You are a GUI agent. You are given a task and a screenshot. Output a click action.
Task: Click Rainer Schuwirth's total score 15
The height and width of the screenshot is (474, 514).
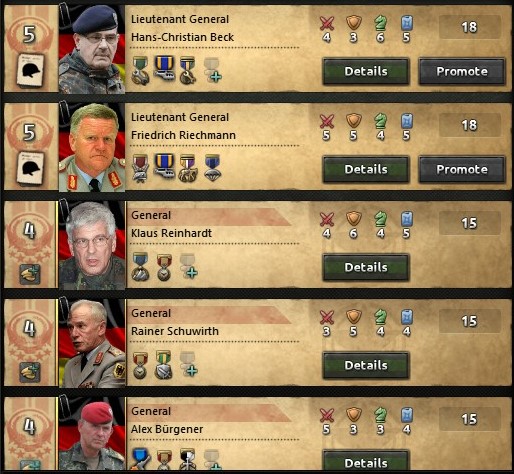[x=469, y=321]
